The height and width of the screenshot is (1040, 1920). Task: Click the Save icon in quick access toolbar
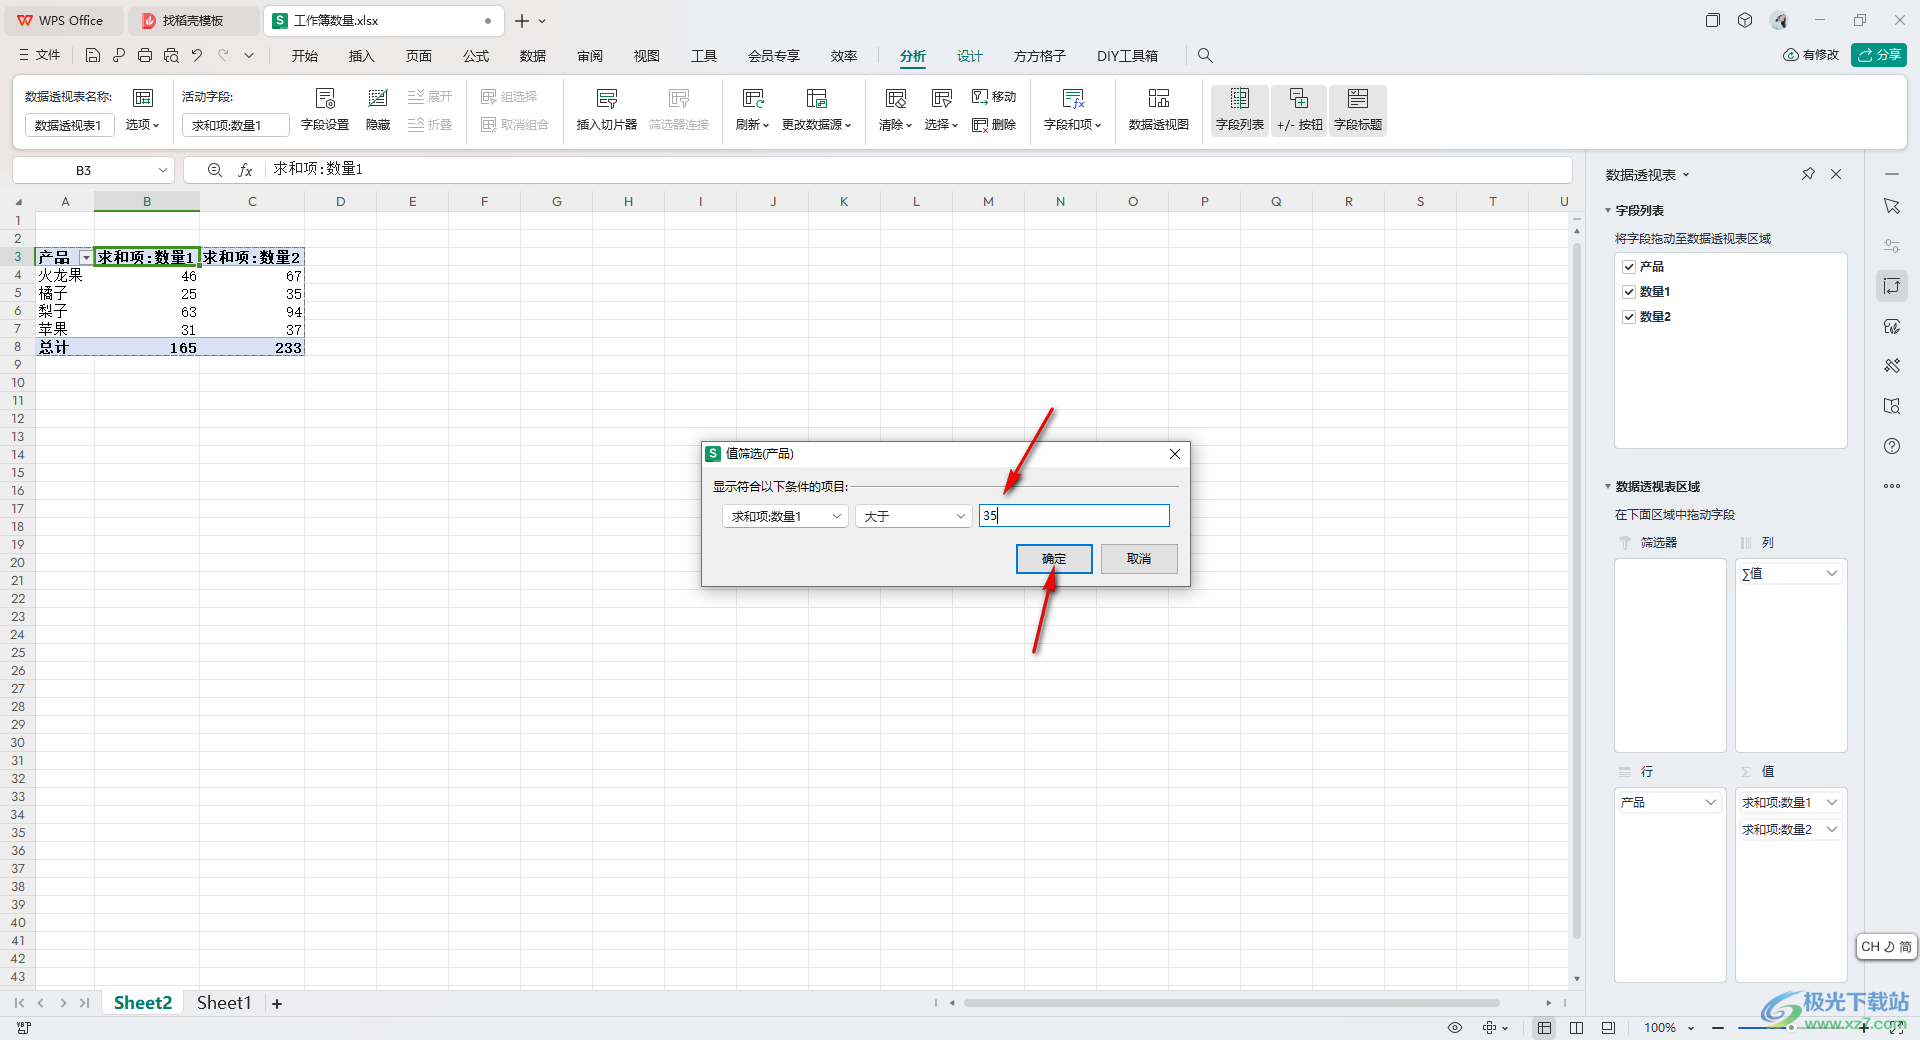93,56
